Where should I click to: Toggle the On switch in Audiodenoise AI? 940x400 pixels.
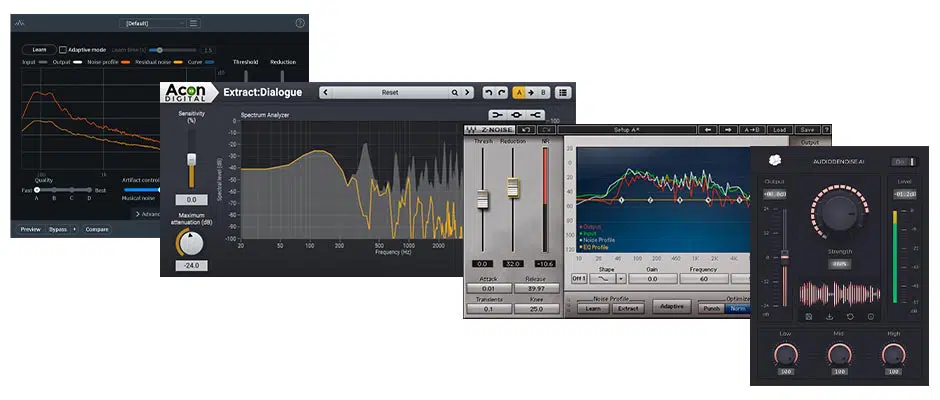(904, 162)
